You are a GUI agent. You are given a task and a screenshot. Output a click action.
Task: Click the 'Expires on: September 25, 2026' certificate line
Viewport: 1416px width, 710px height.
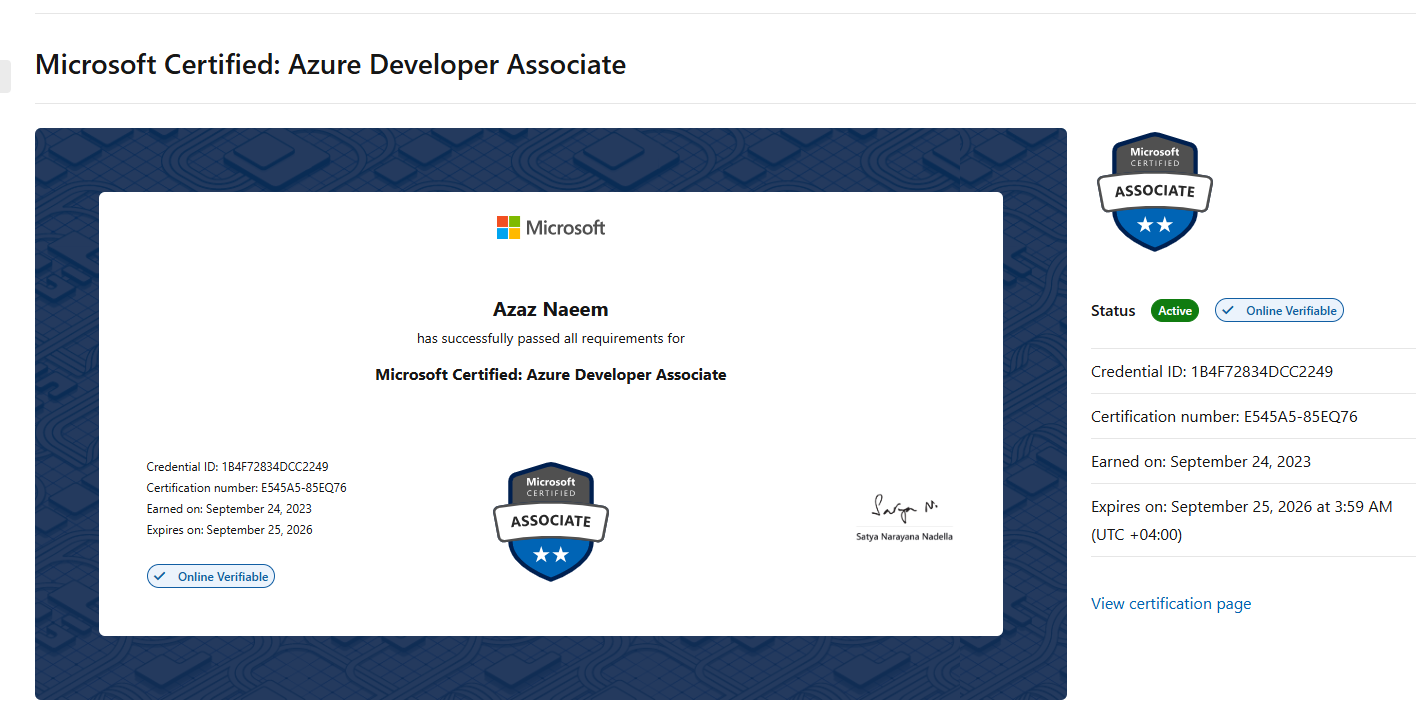pos(229,530)
